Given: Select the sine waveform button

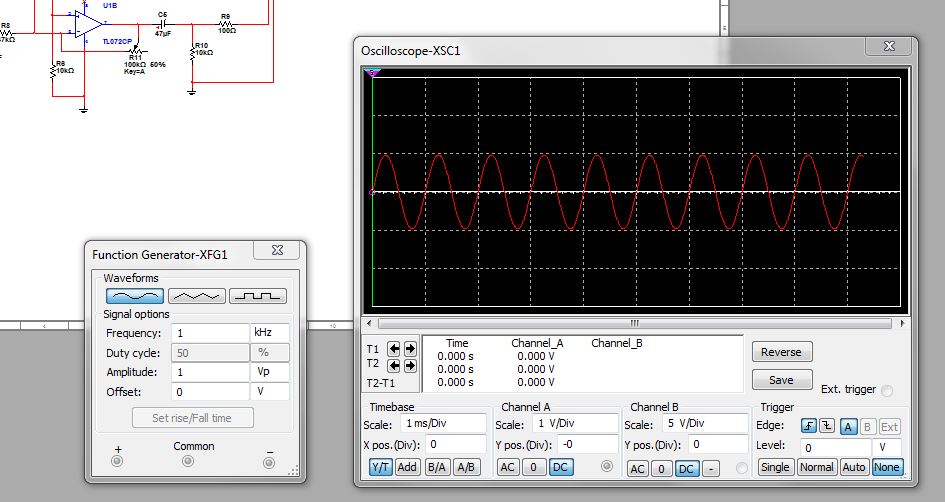Looking at the screenshot, I should pos(135,296).
